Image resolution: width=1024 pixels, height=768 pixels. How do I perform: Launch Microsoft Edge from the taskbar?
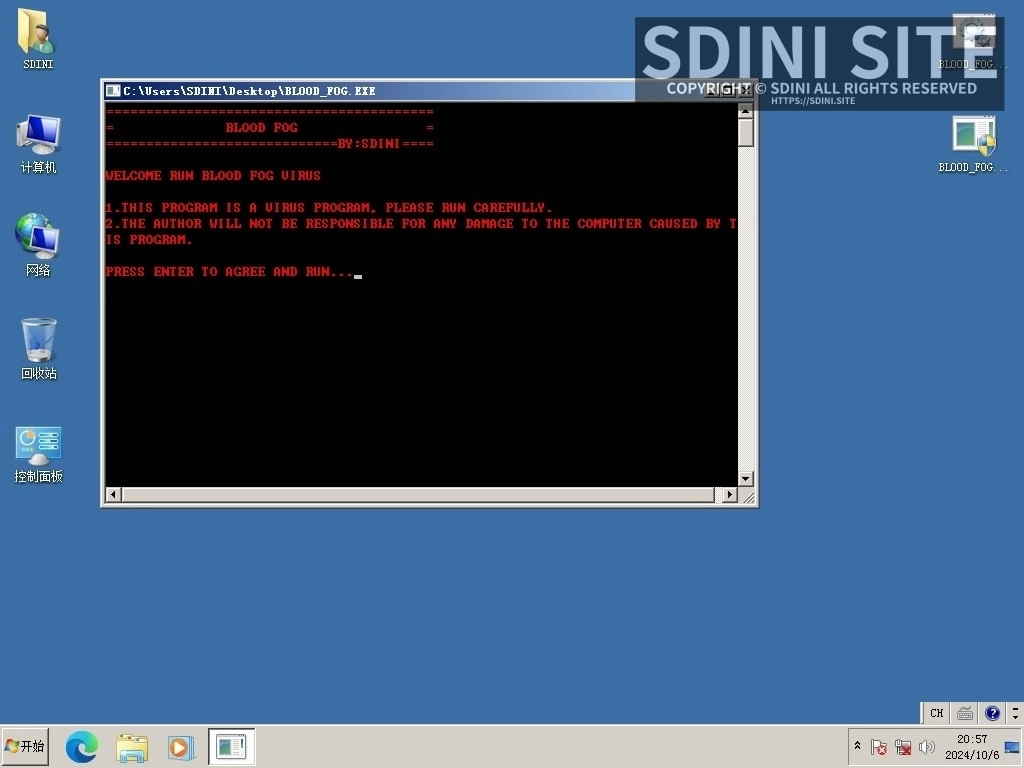click(82, 746)
